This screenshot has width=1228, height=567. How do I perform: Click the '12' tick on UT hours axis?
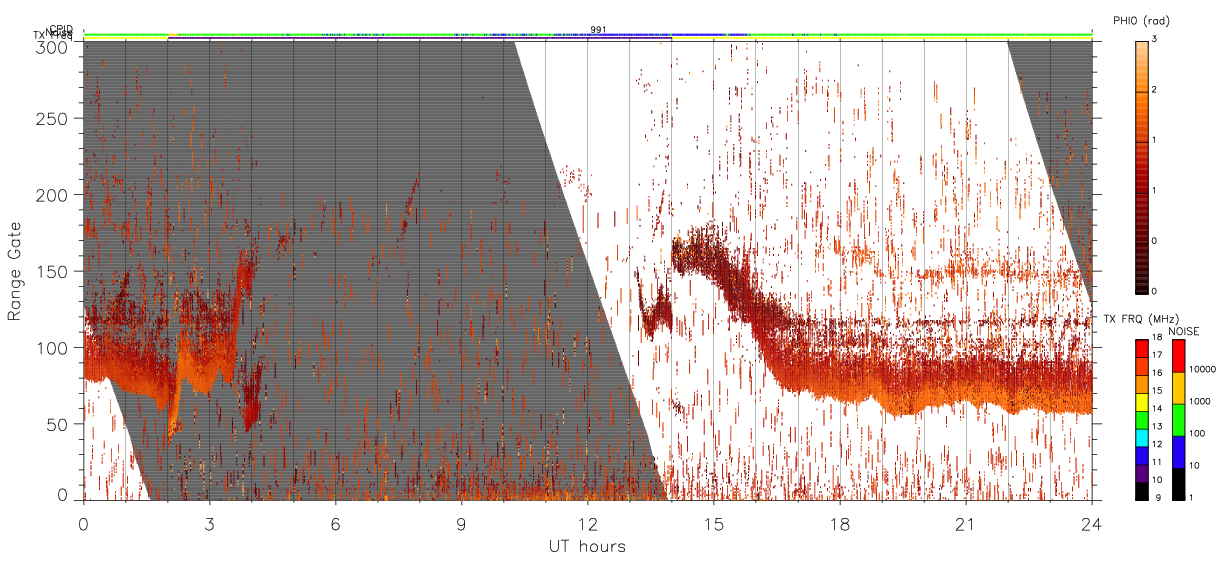(x=587, y=524)
